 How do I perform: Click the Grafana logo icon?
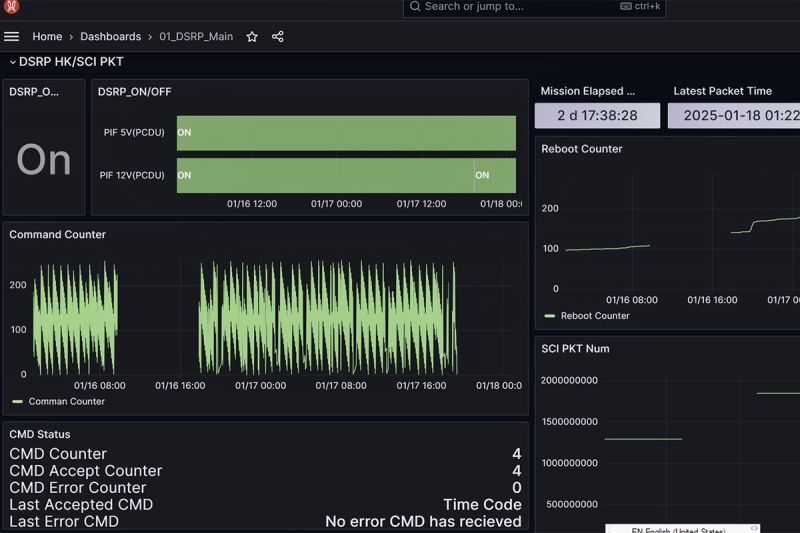(x=12, y=7)
